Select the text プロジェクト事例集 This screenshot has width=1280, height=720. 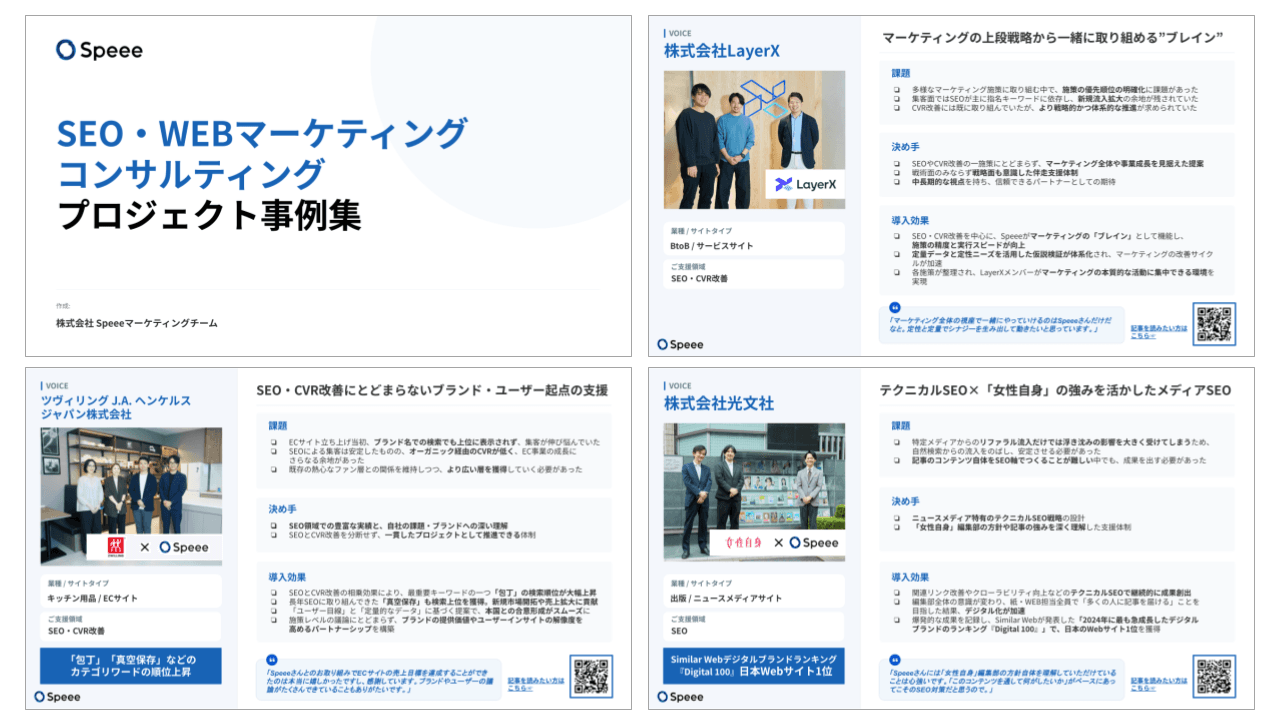point(209,215)
